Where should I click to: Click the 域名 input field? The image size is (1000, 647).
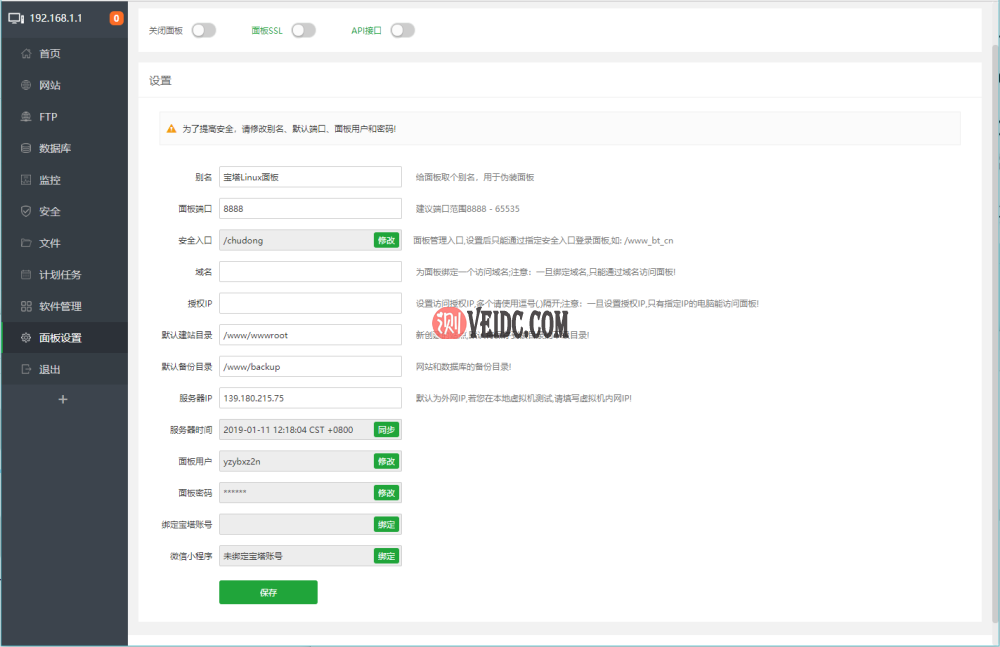[310, 271]
